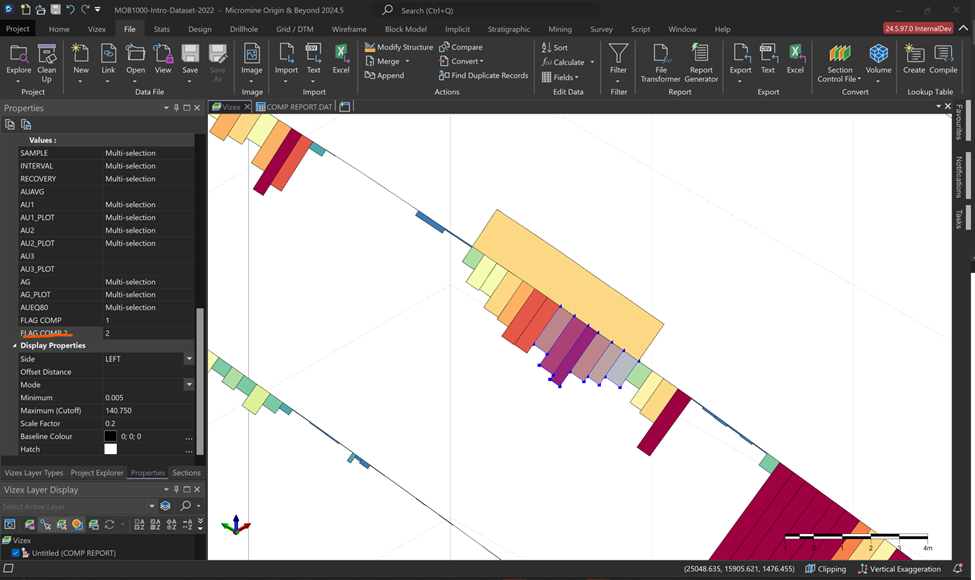The width and height of the screenshot is (975, 580).
Task: Click the Filter funnel icon
Action: tap(619, 57)
